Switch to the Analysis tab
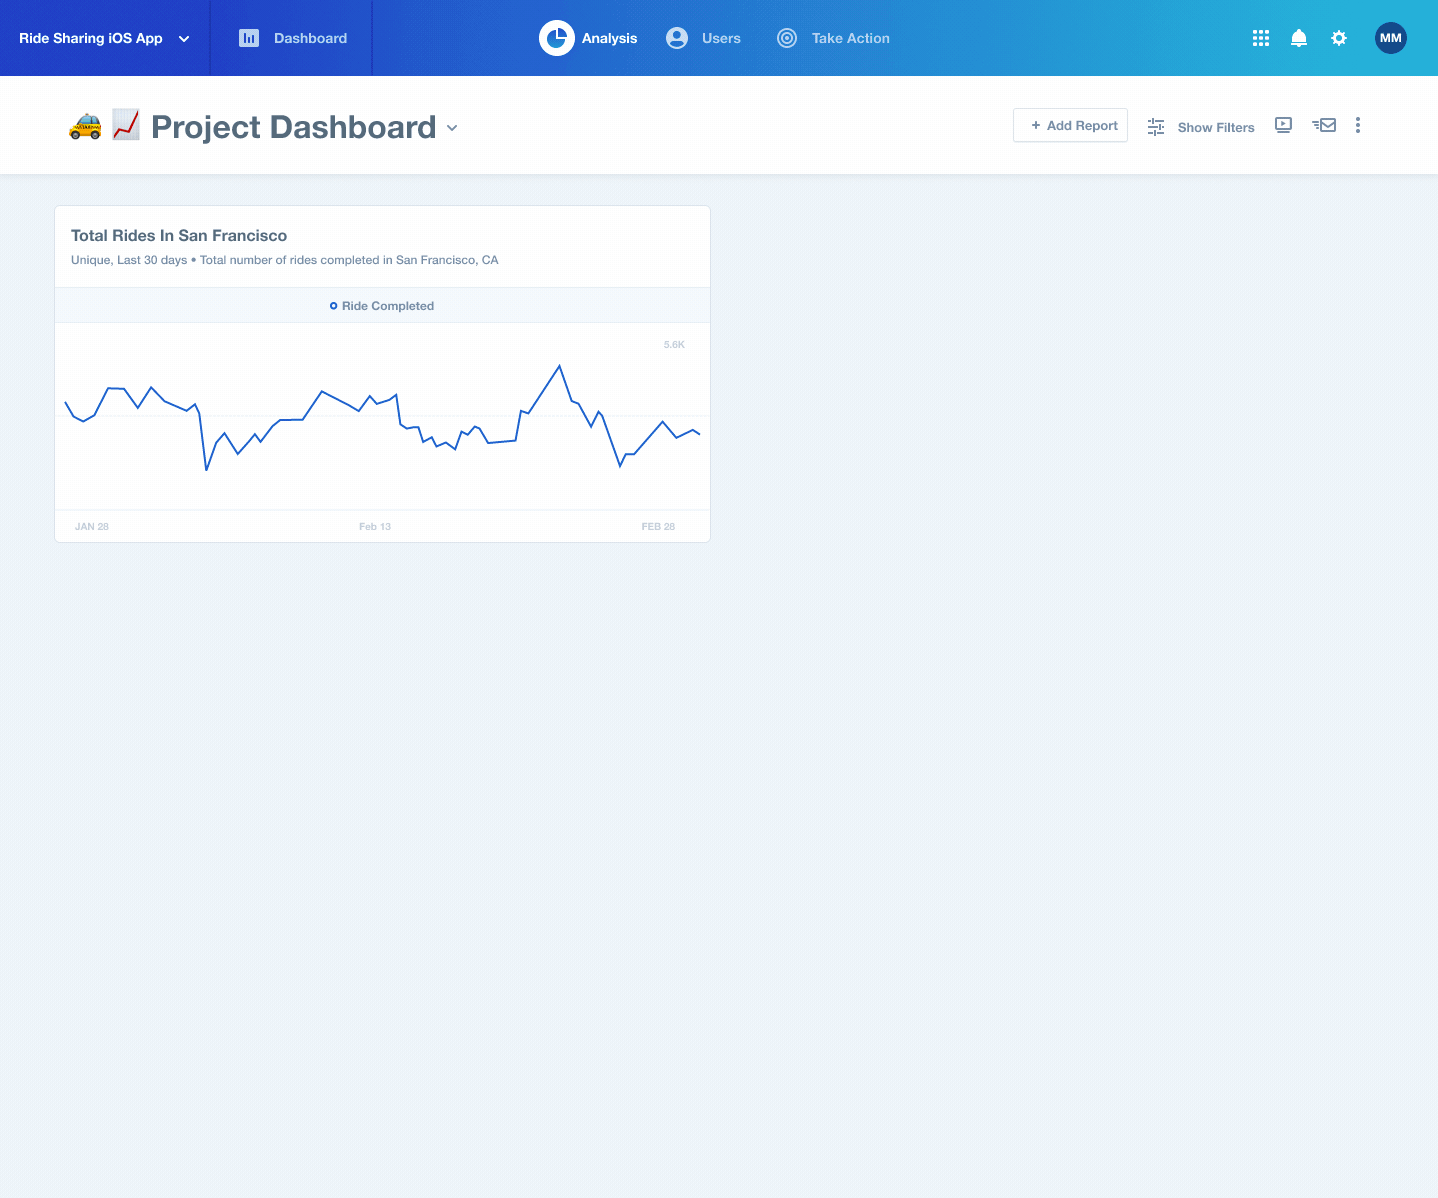The height and width of the screenshot is (1198, 1438). point(609,38)
